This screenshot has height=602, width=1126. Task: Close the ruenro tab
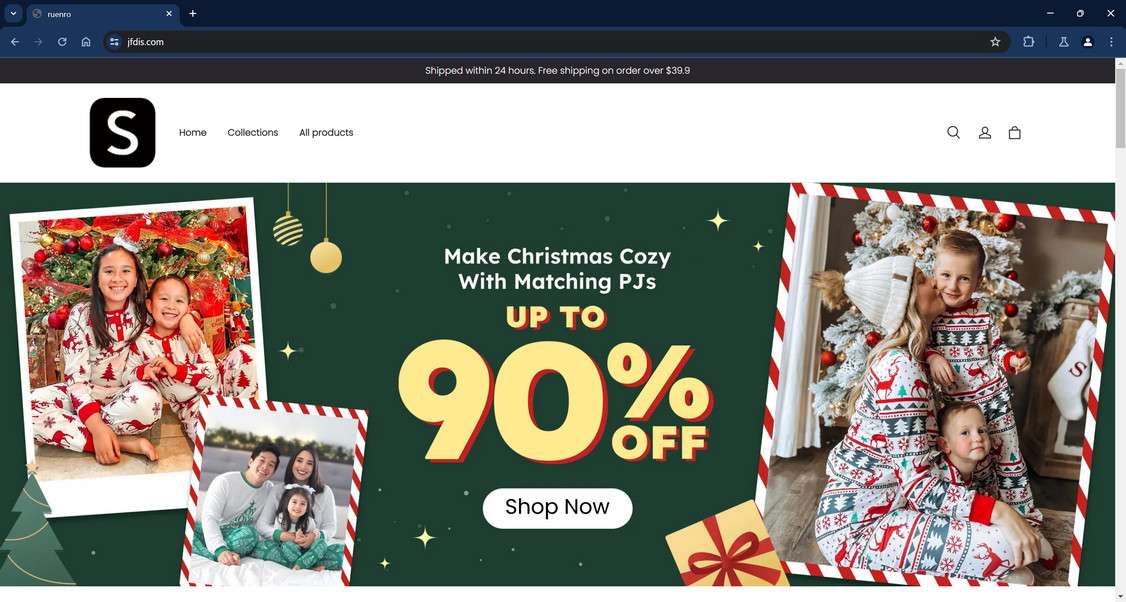click(x=169, y=13)
